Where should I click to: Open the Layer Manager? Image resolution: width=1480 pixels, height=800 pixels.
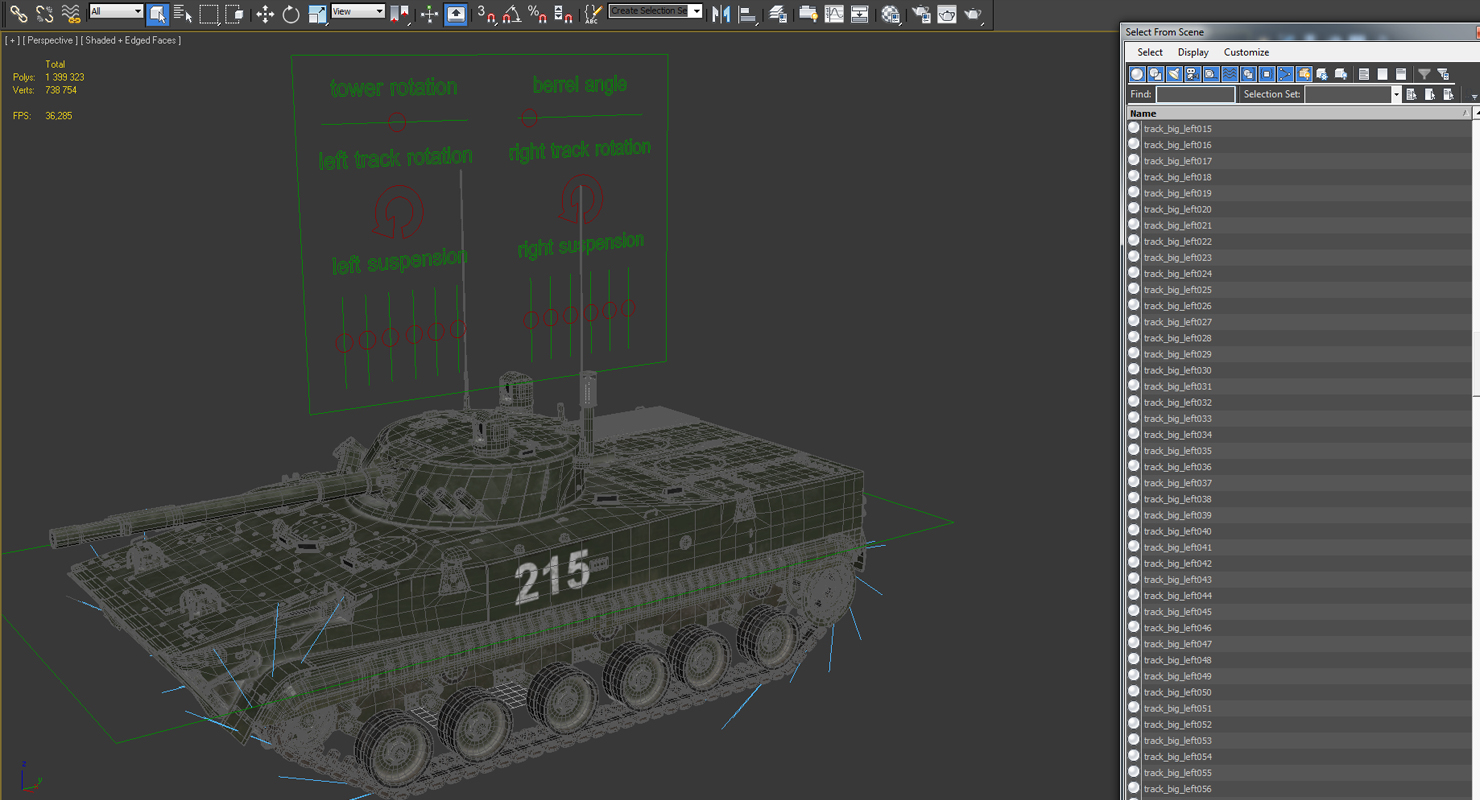point(777,14)
